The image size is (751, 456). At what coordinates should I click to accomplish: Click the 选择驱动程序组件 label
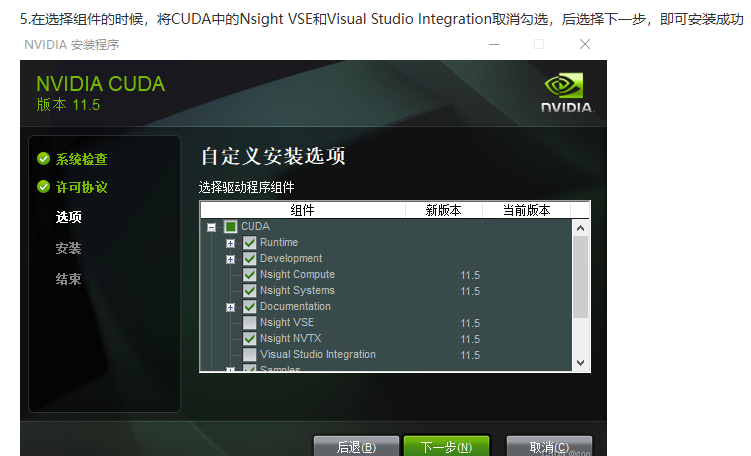(247, 187)
